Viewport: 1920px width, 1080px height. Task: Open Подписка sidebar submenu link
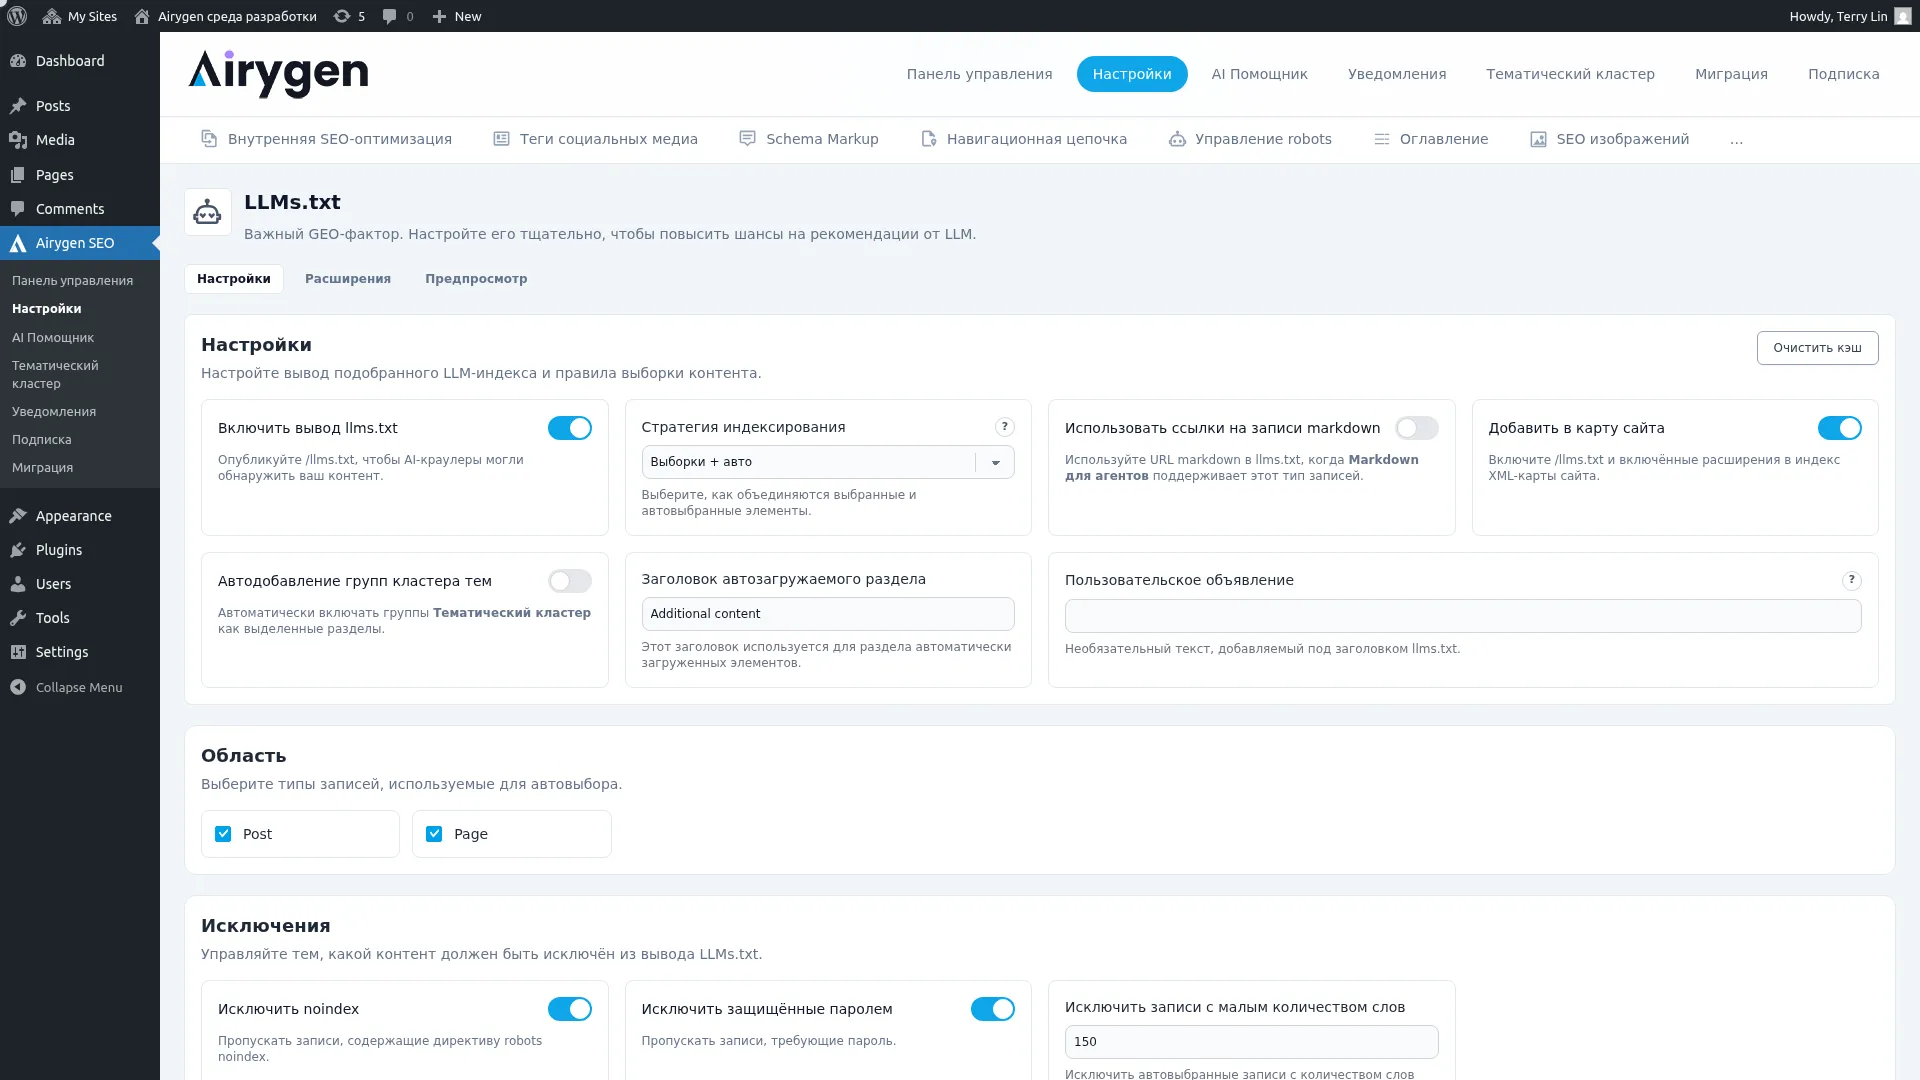42,440
